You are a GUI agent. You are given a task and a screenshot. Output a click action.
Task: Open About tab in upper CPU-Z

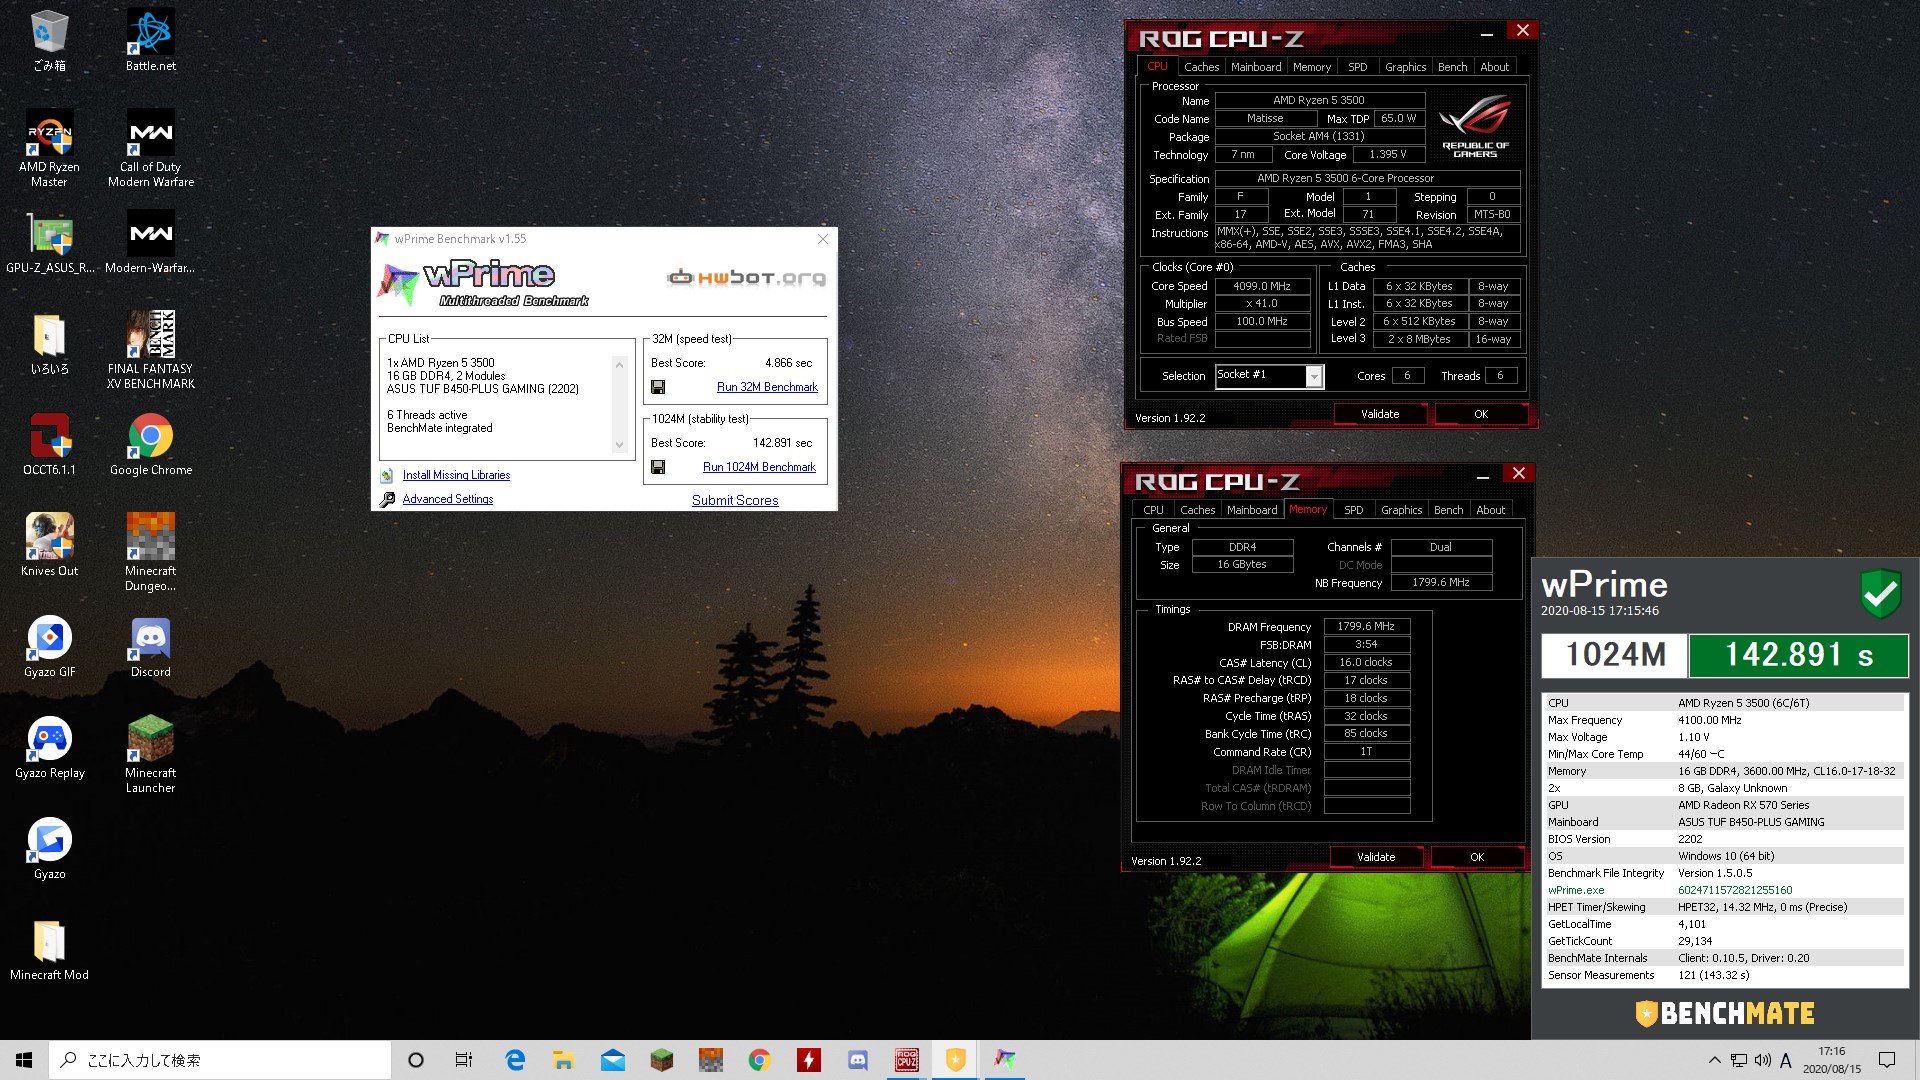click(x=1494, y=67)
